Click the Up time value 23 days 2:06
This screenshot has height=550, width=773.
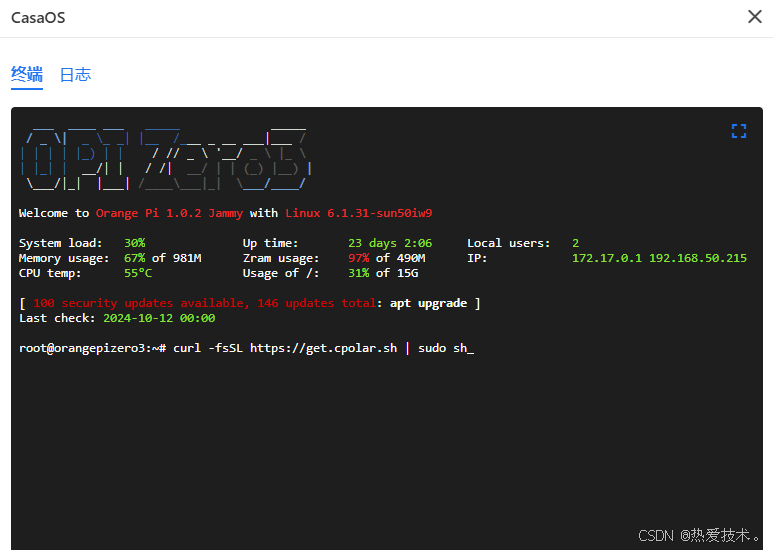(x=390, y=243)
